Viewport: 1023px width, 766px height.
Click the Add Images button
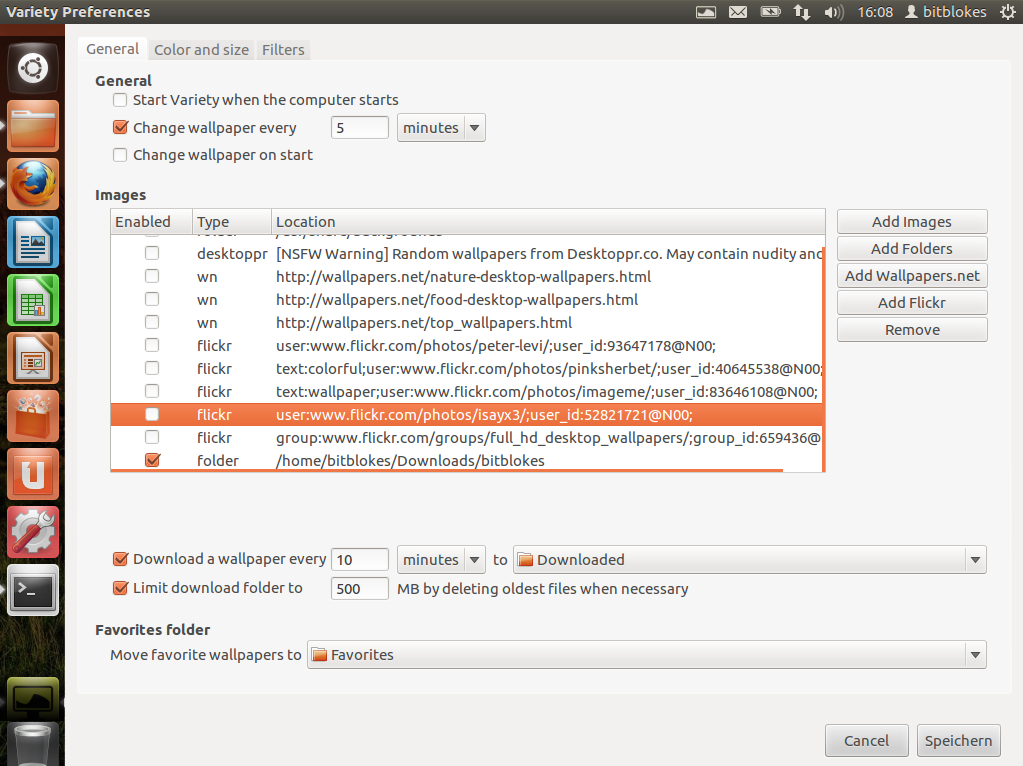912,222
